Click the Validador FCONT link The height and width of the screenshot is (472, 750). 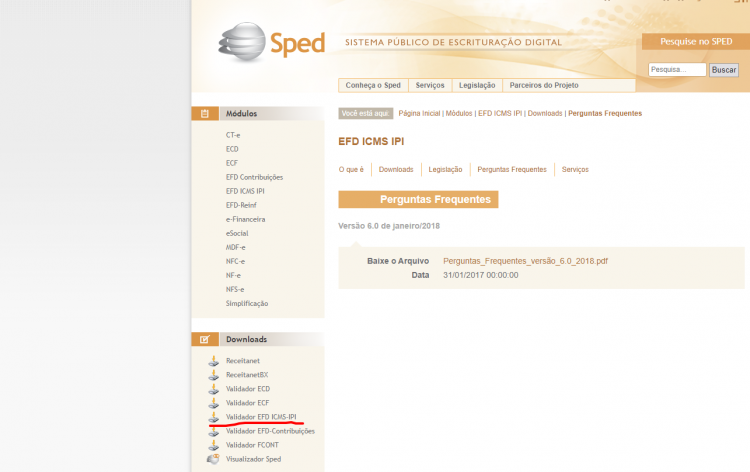pyautogui.click(x=252, y=445)
